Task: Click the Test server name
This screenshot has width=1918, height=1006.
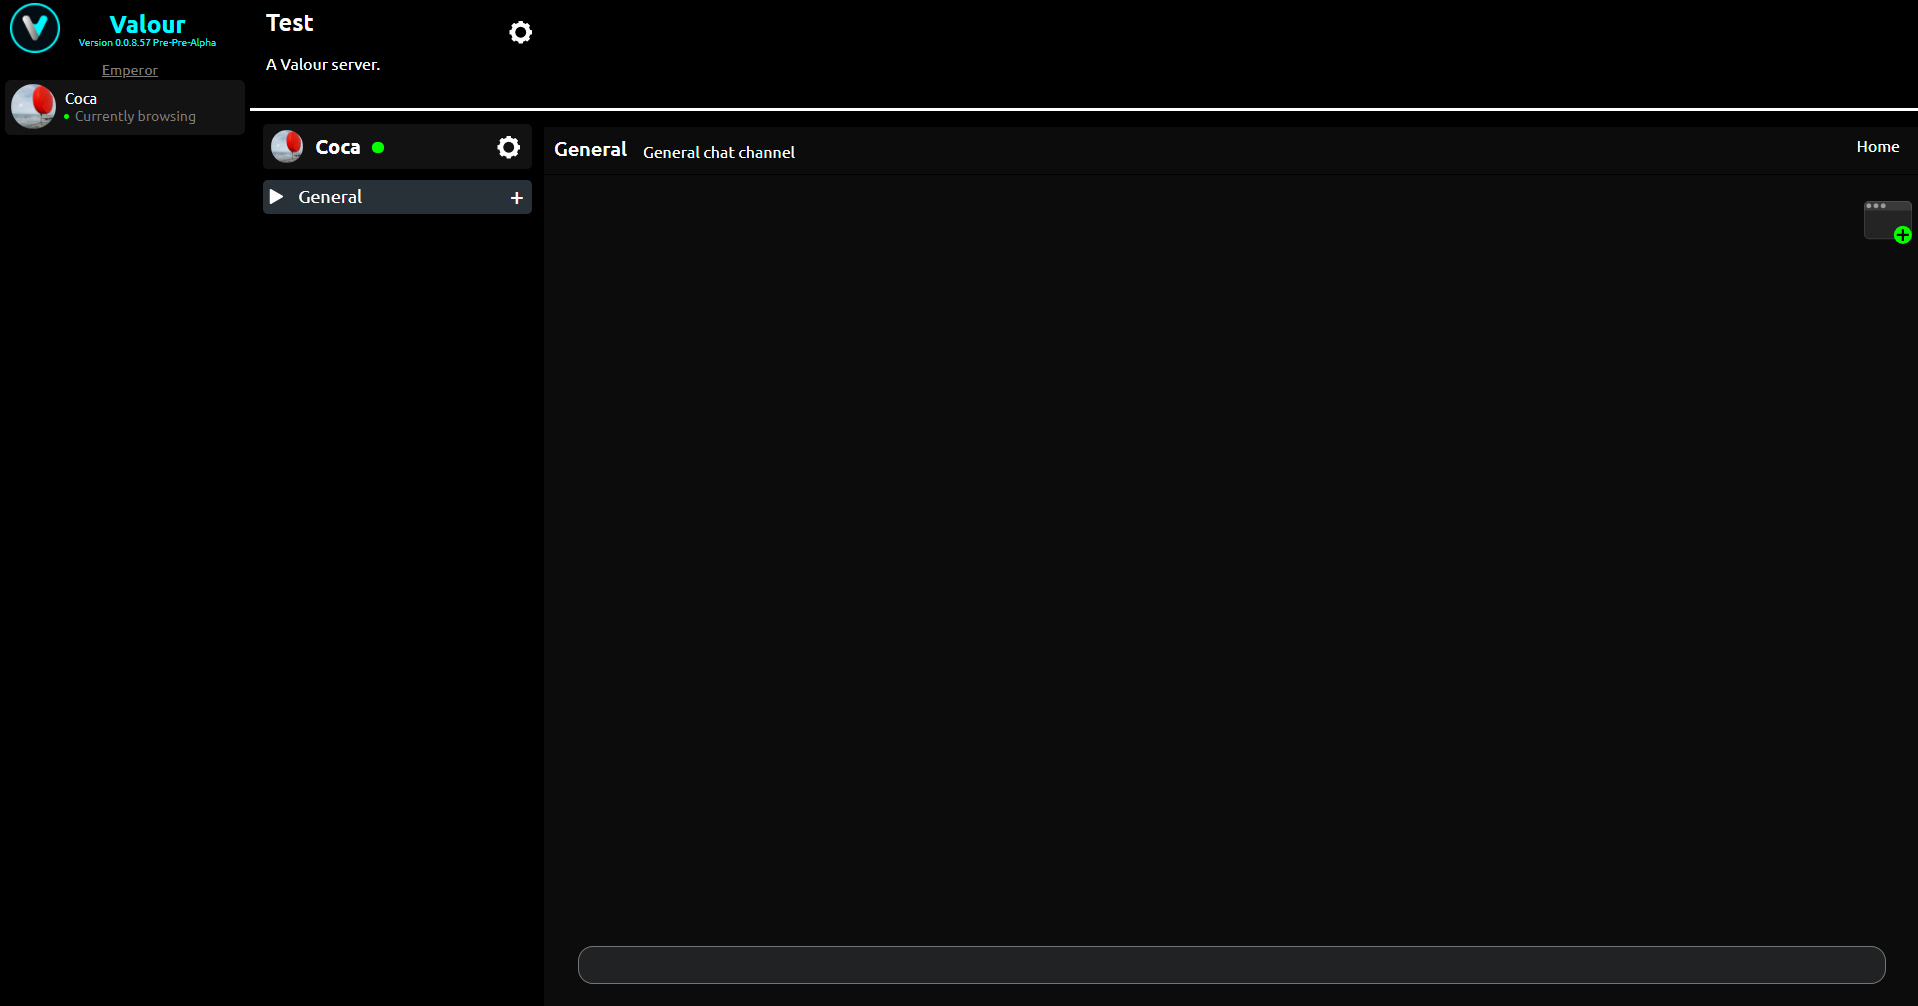Action: pos(289,23)
